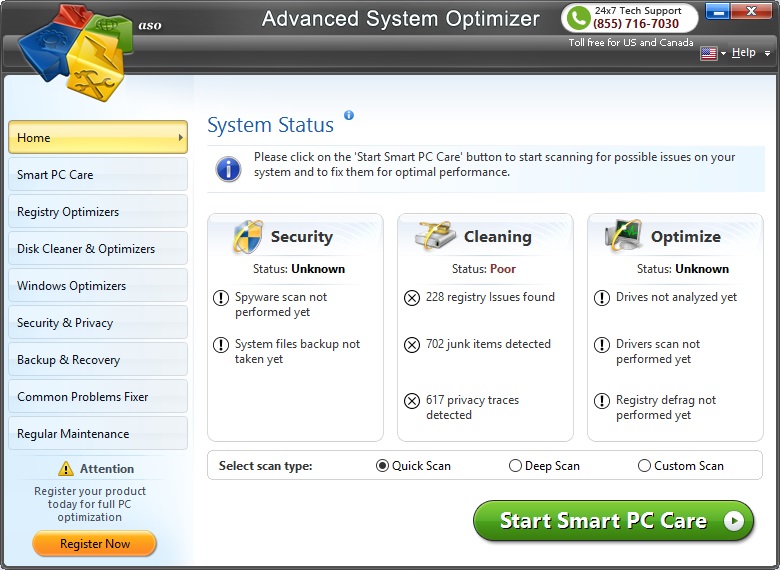Viewport: 780px width, 570px height.
Task: Go to Common Problems Fixer
Action: (98, 396)
